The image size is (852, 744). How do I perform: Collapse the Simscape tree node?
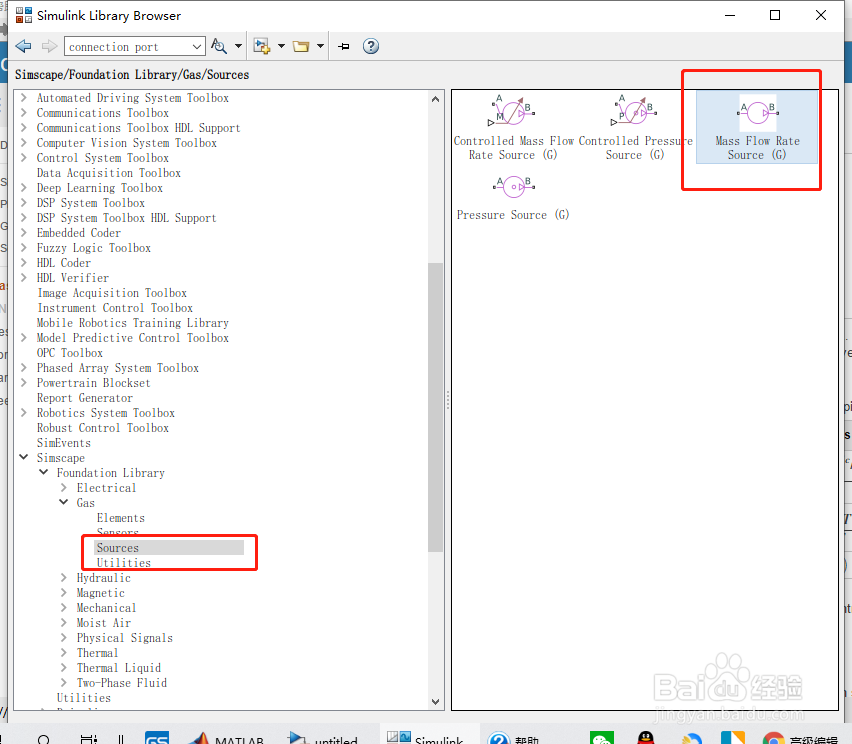coord(23,458)
